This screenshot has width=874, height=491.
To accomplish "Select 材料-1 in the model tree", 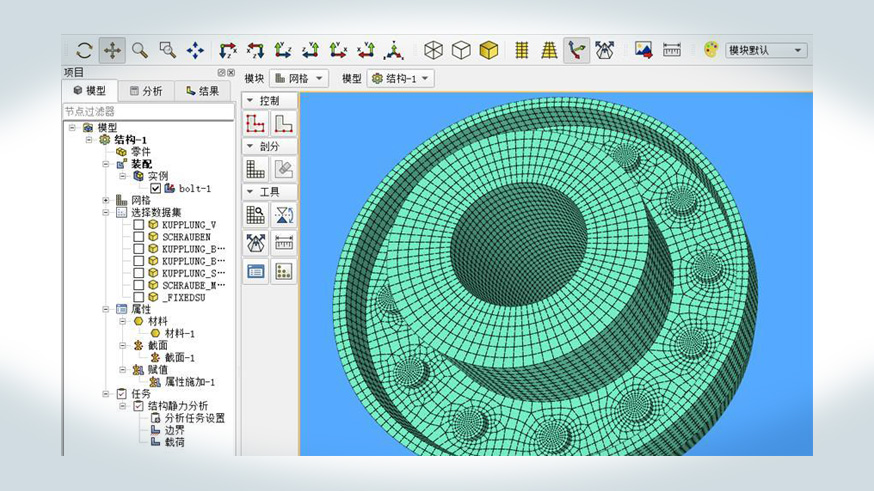I will 179,333.
